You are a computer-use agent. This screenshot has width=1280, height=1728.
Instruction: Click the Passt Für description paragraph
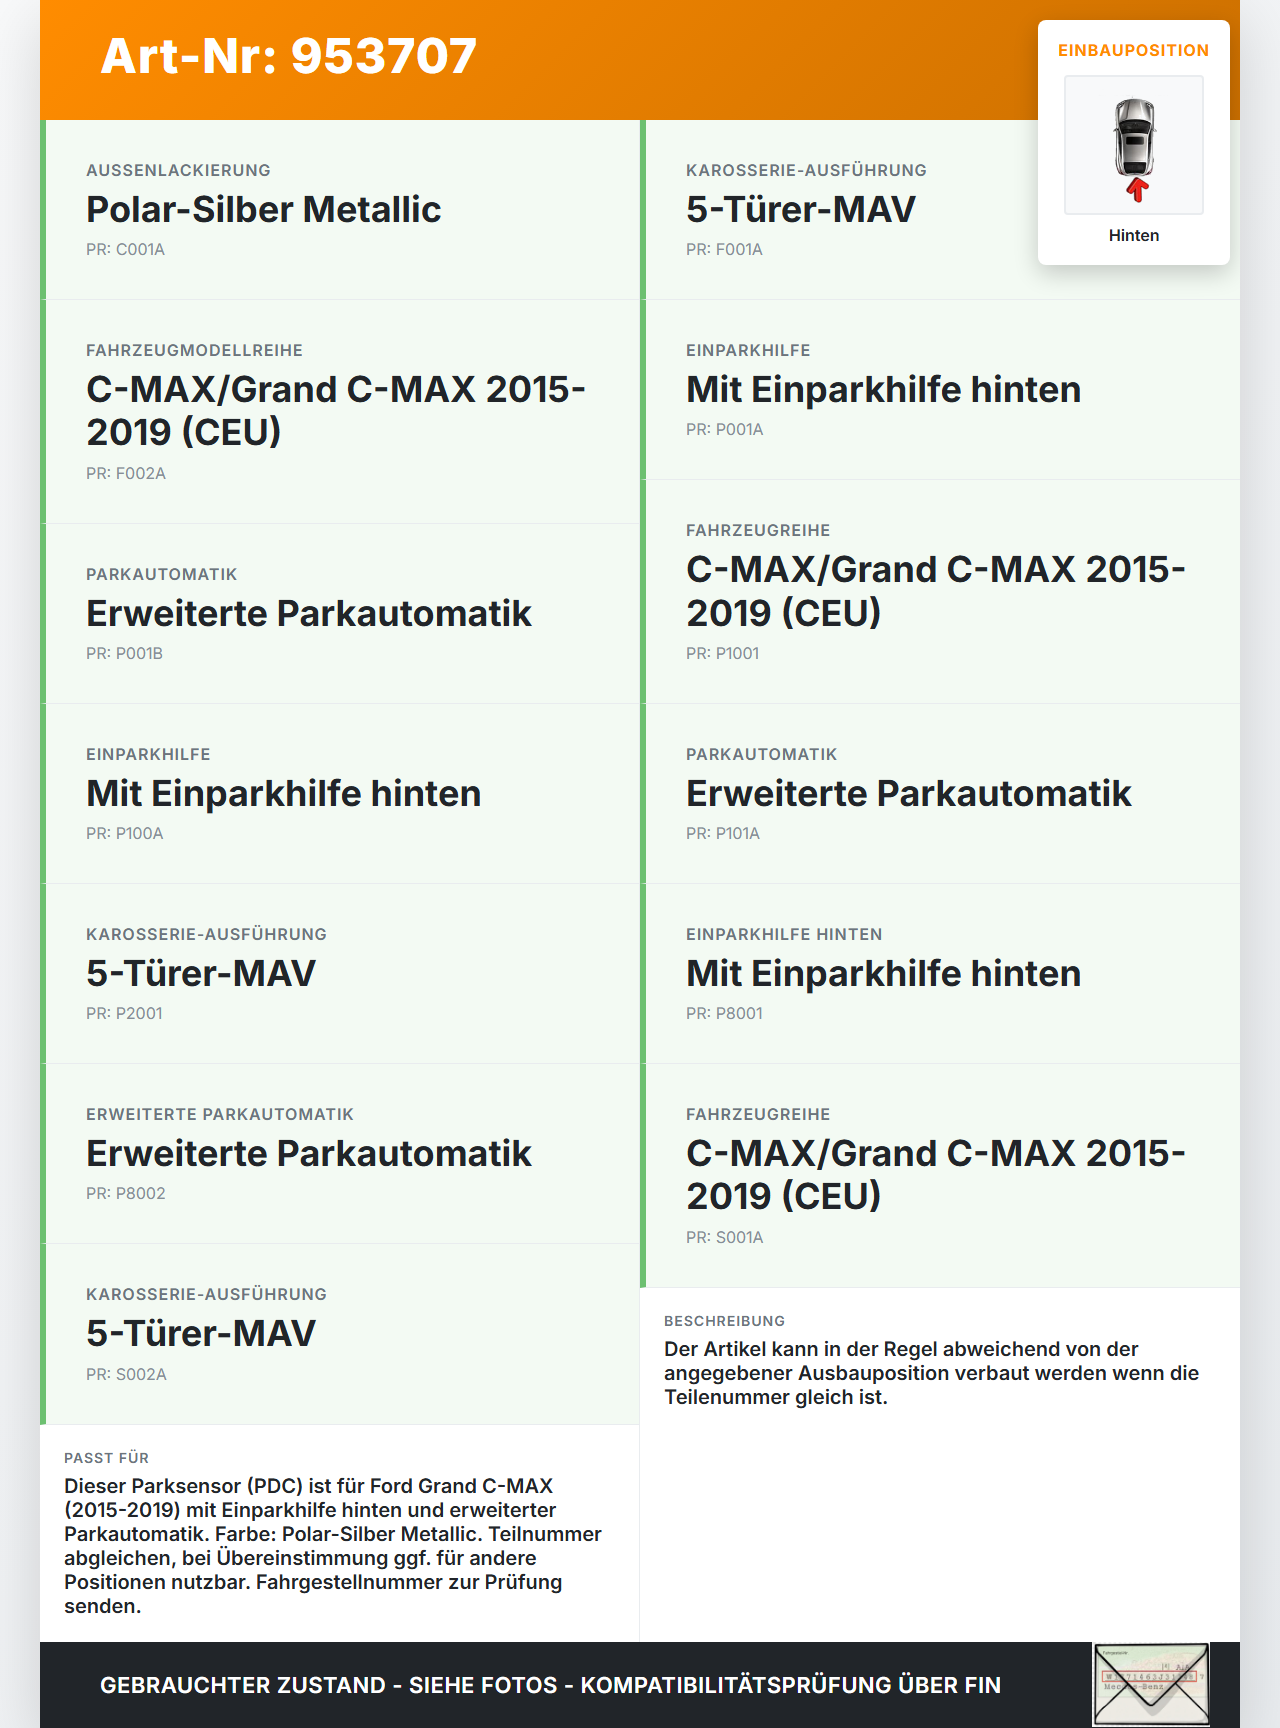pos(333,1545)
